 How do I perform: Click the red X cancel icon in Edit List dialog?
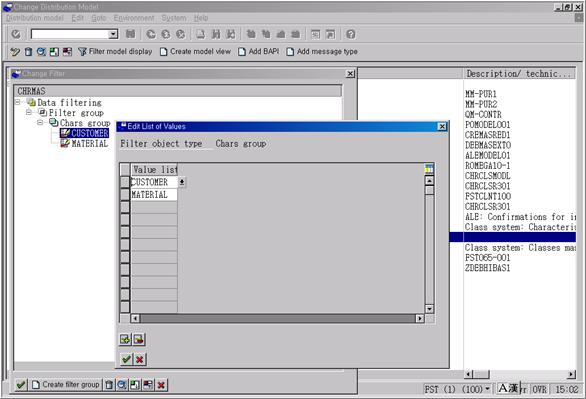[x=140, y=359]
